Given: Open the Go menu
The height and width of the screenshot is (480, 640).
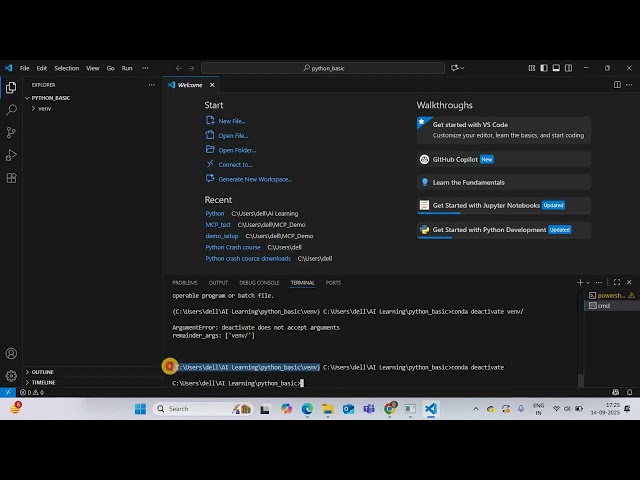Looking at the screenshot, I should click(x=111, y=68).
